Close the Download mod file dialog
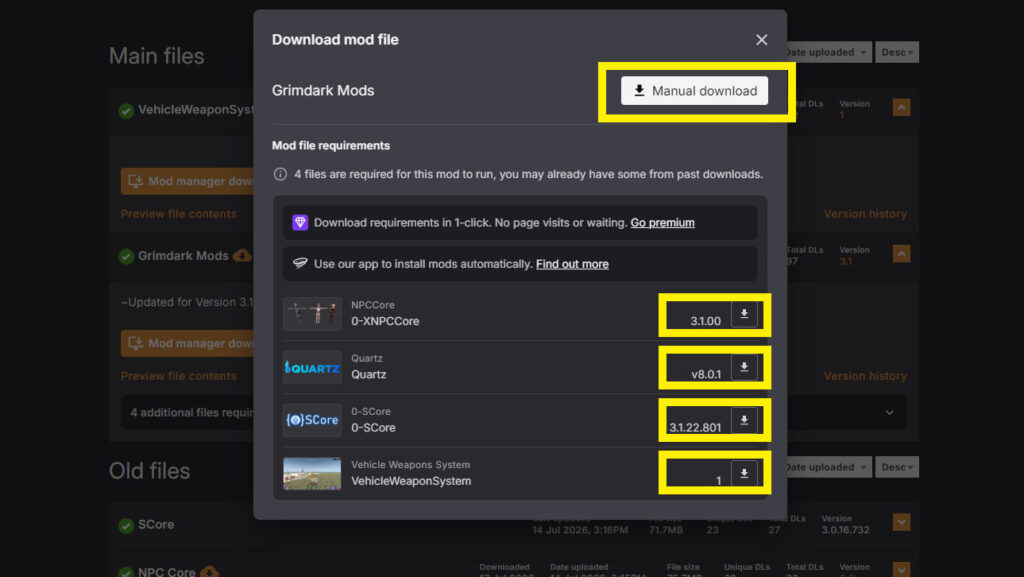The image size is (1024, 577). 761,40
